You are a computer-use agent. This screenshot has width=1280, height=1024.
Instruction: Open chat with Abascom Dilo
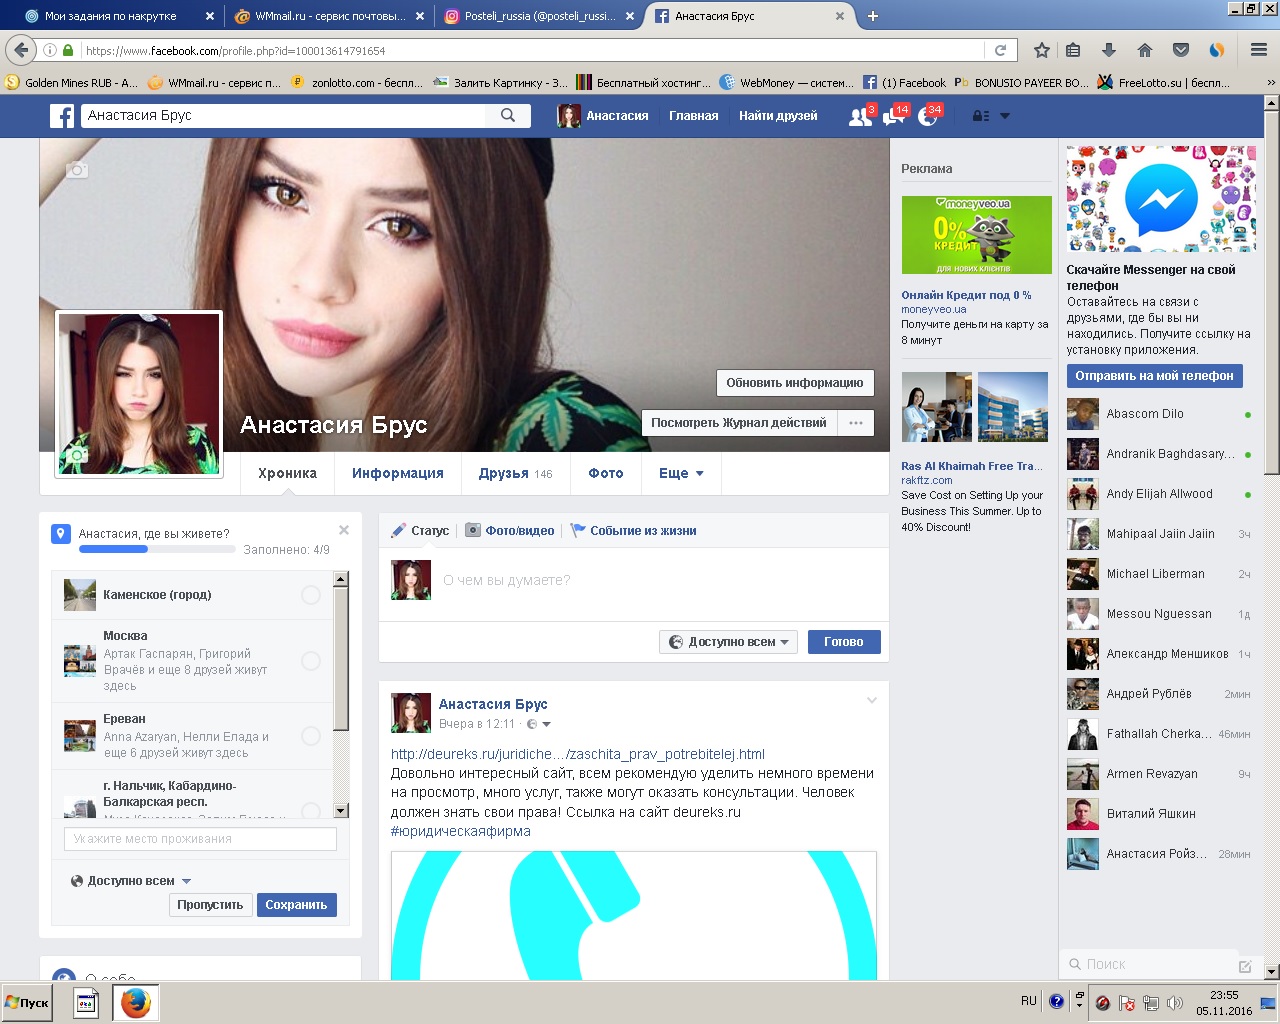click(1159, 414)
